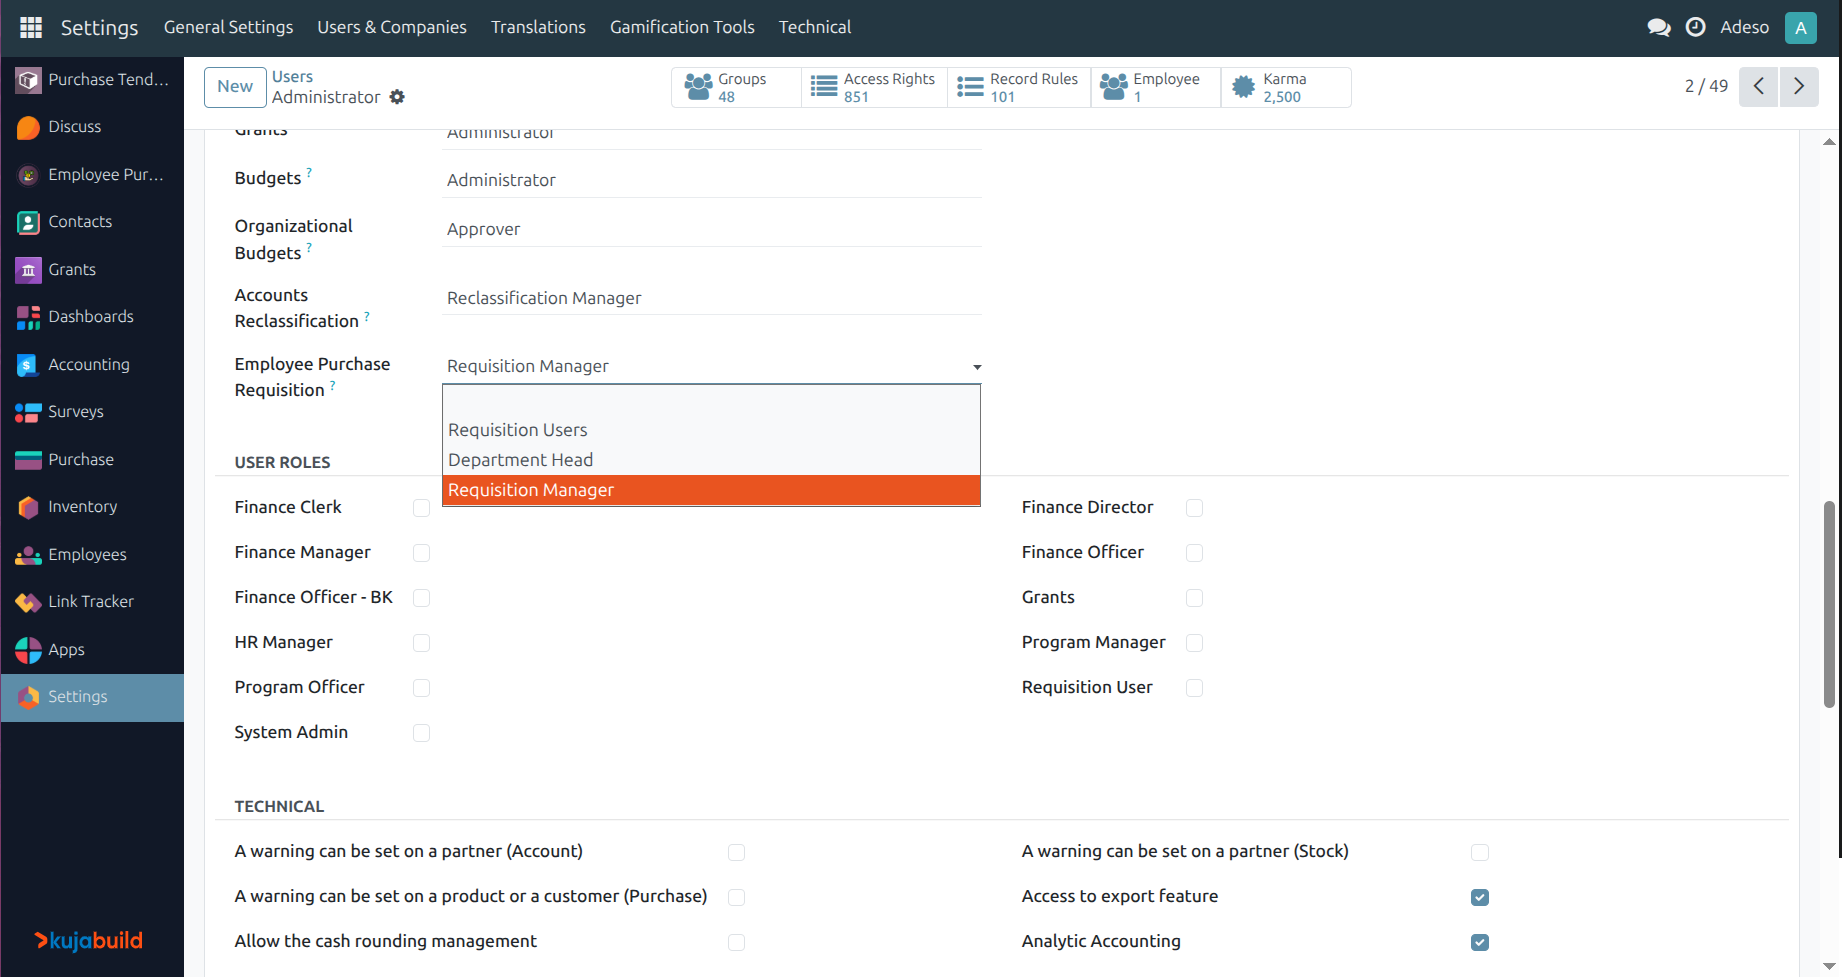The width and height of the screenshot is (1842, 977).
Task: Toggle Employee Purchase Requisition dropdown arrow
Action: [977, 367]
